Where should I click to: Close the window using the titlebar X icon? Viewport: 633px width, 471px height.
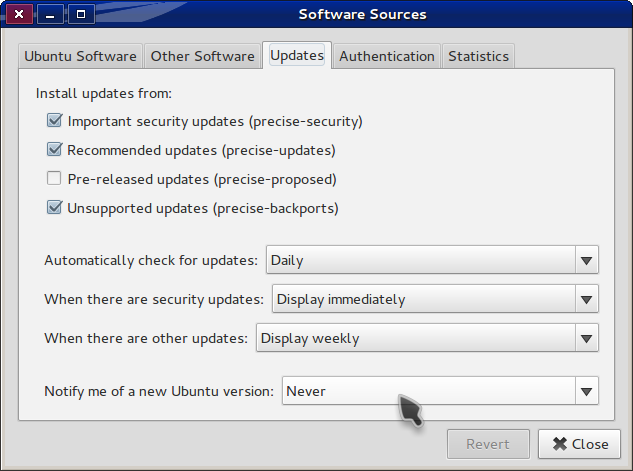(x=18, y=15)
